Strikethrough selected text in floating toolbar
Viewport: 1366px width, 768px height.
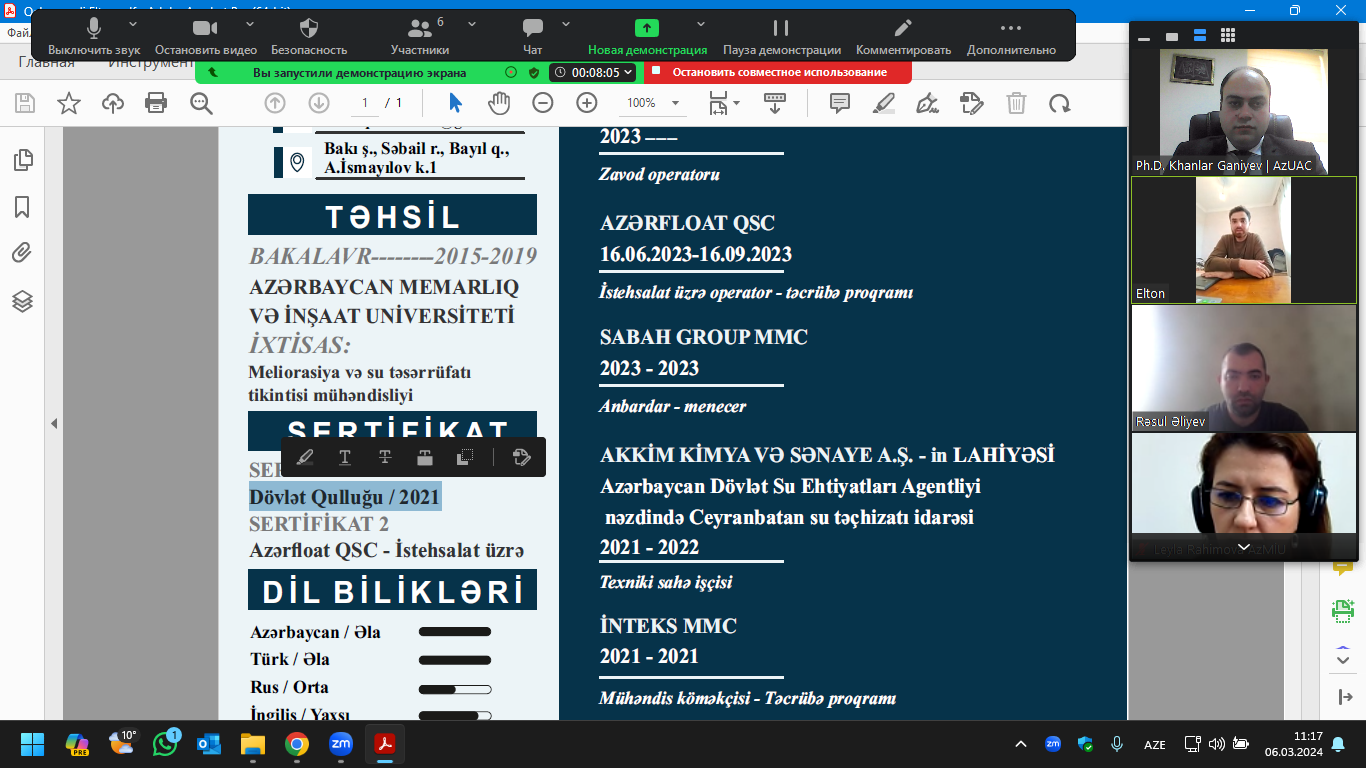[x=385, y=457]
